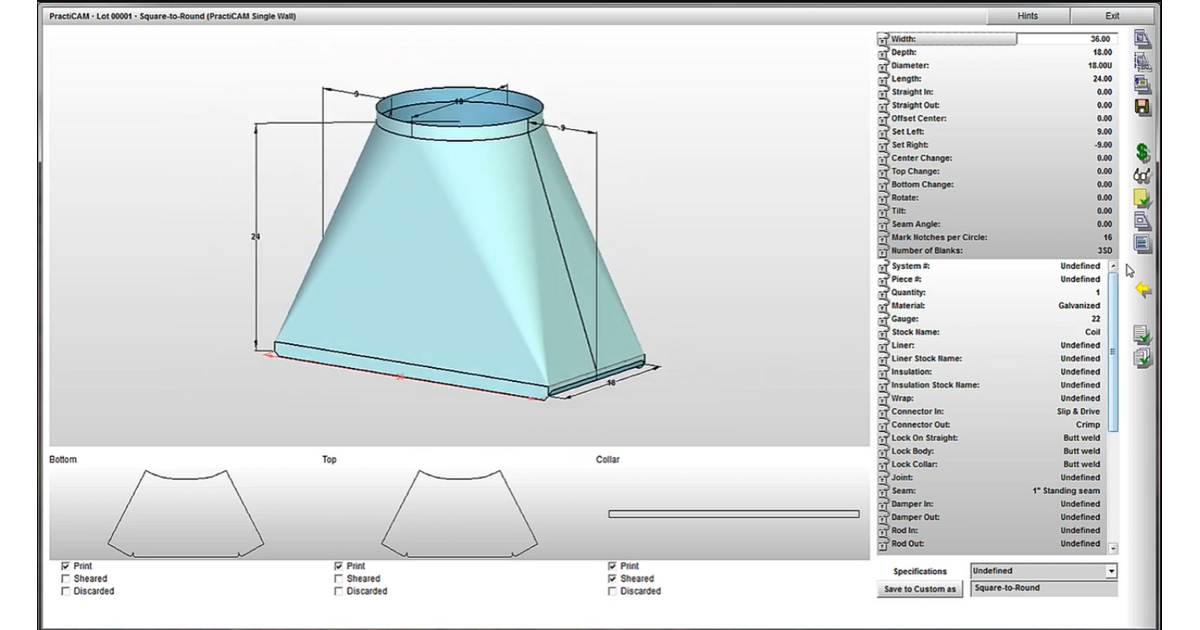
Task: Click the Length value 24.00
Action: 1101,78
